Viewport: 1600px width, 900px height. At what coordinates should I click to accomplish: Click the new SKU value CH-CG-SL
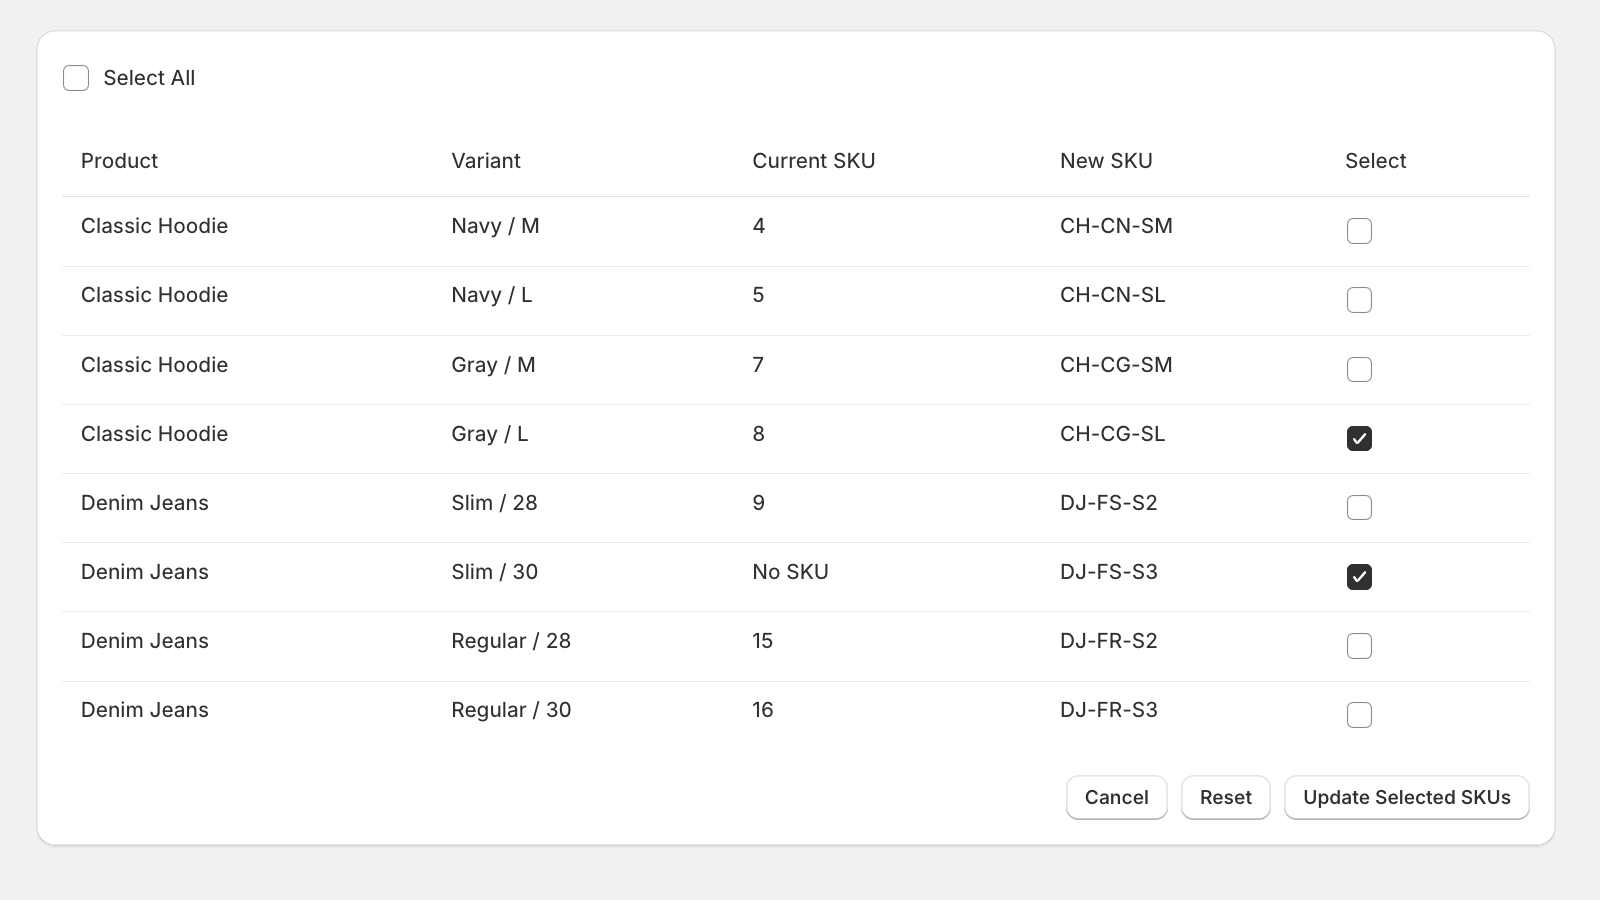(1112, 434)
